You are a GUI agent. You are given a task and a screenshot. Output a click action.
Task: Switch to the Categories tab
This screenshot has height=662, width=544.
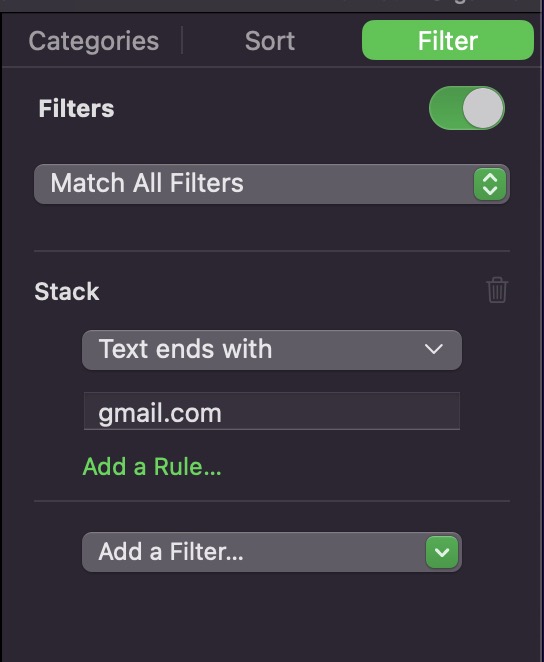point(94,41)
